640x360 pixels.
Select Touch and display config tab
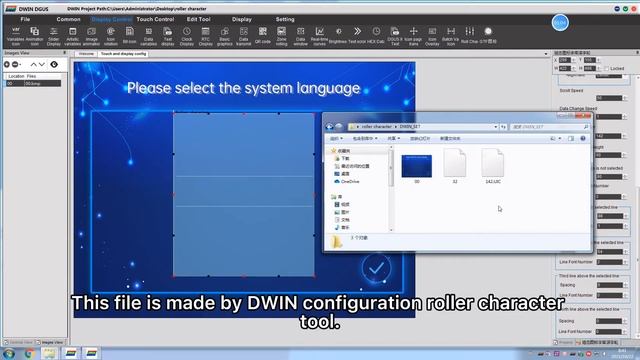point(123,54)
